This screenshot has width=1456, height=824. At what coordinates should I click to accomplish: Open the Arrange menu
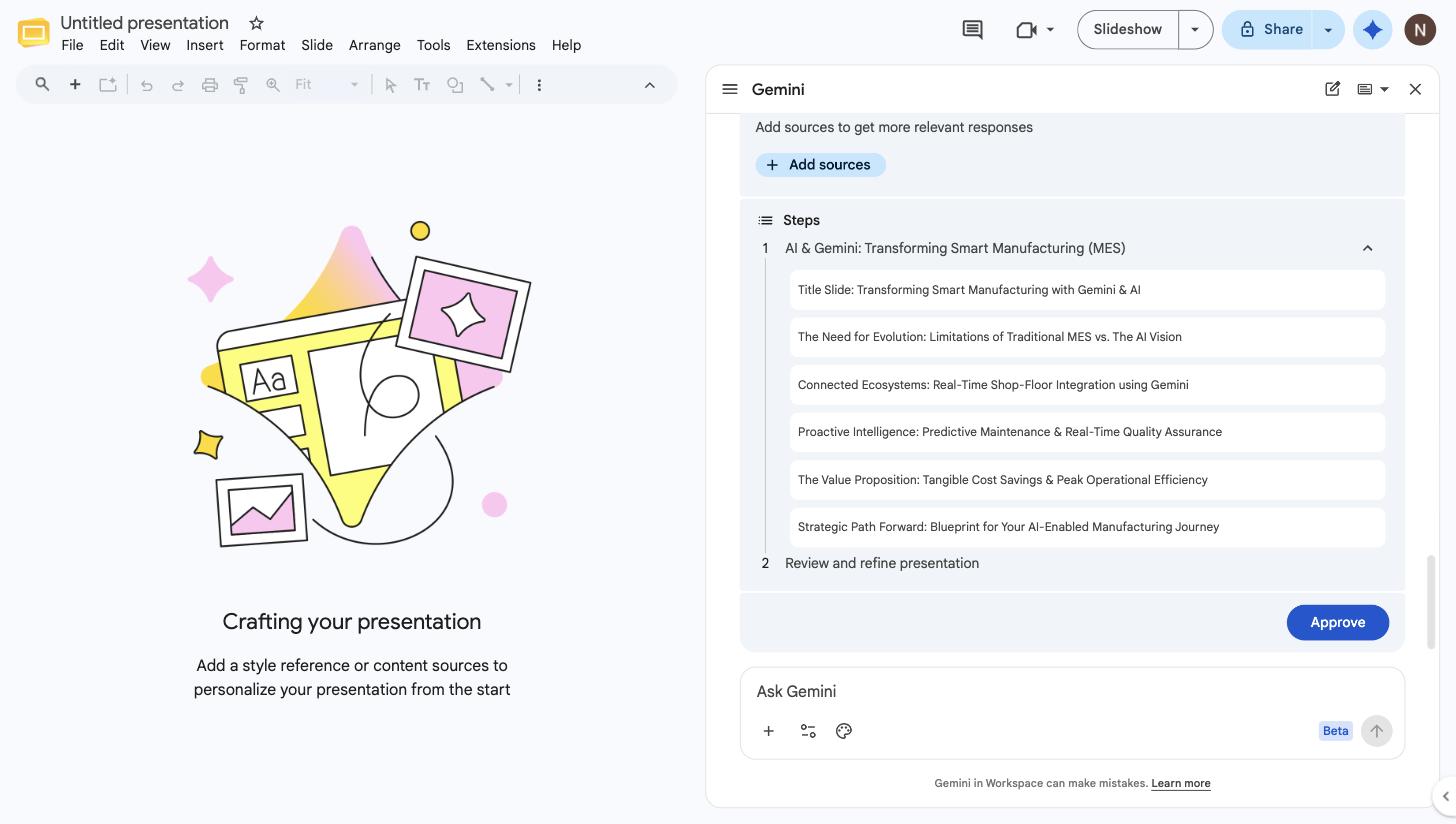(x=375, y=45)
